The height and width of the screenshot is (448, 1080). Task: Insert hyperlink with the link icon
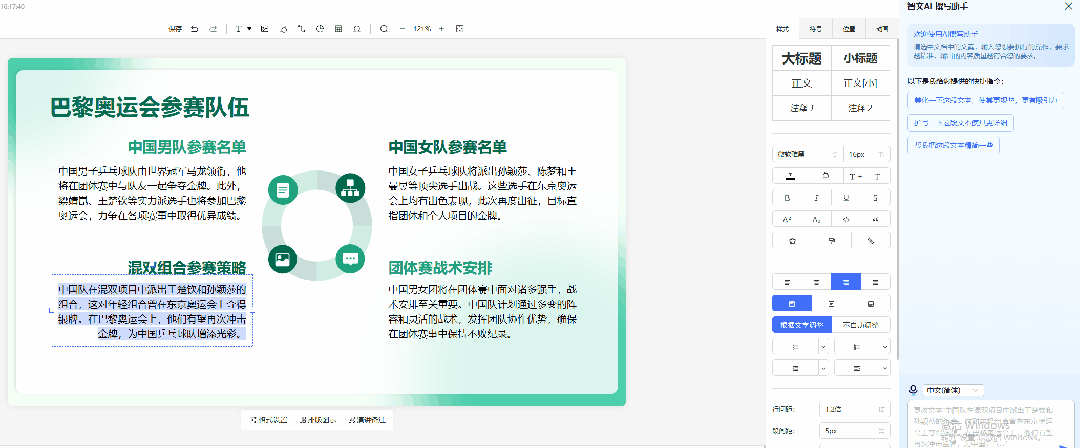[871, 241]
